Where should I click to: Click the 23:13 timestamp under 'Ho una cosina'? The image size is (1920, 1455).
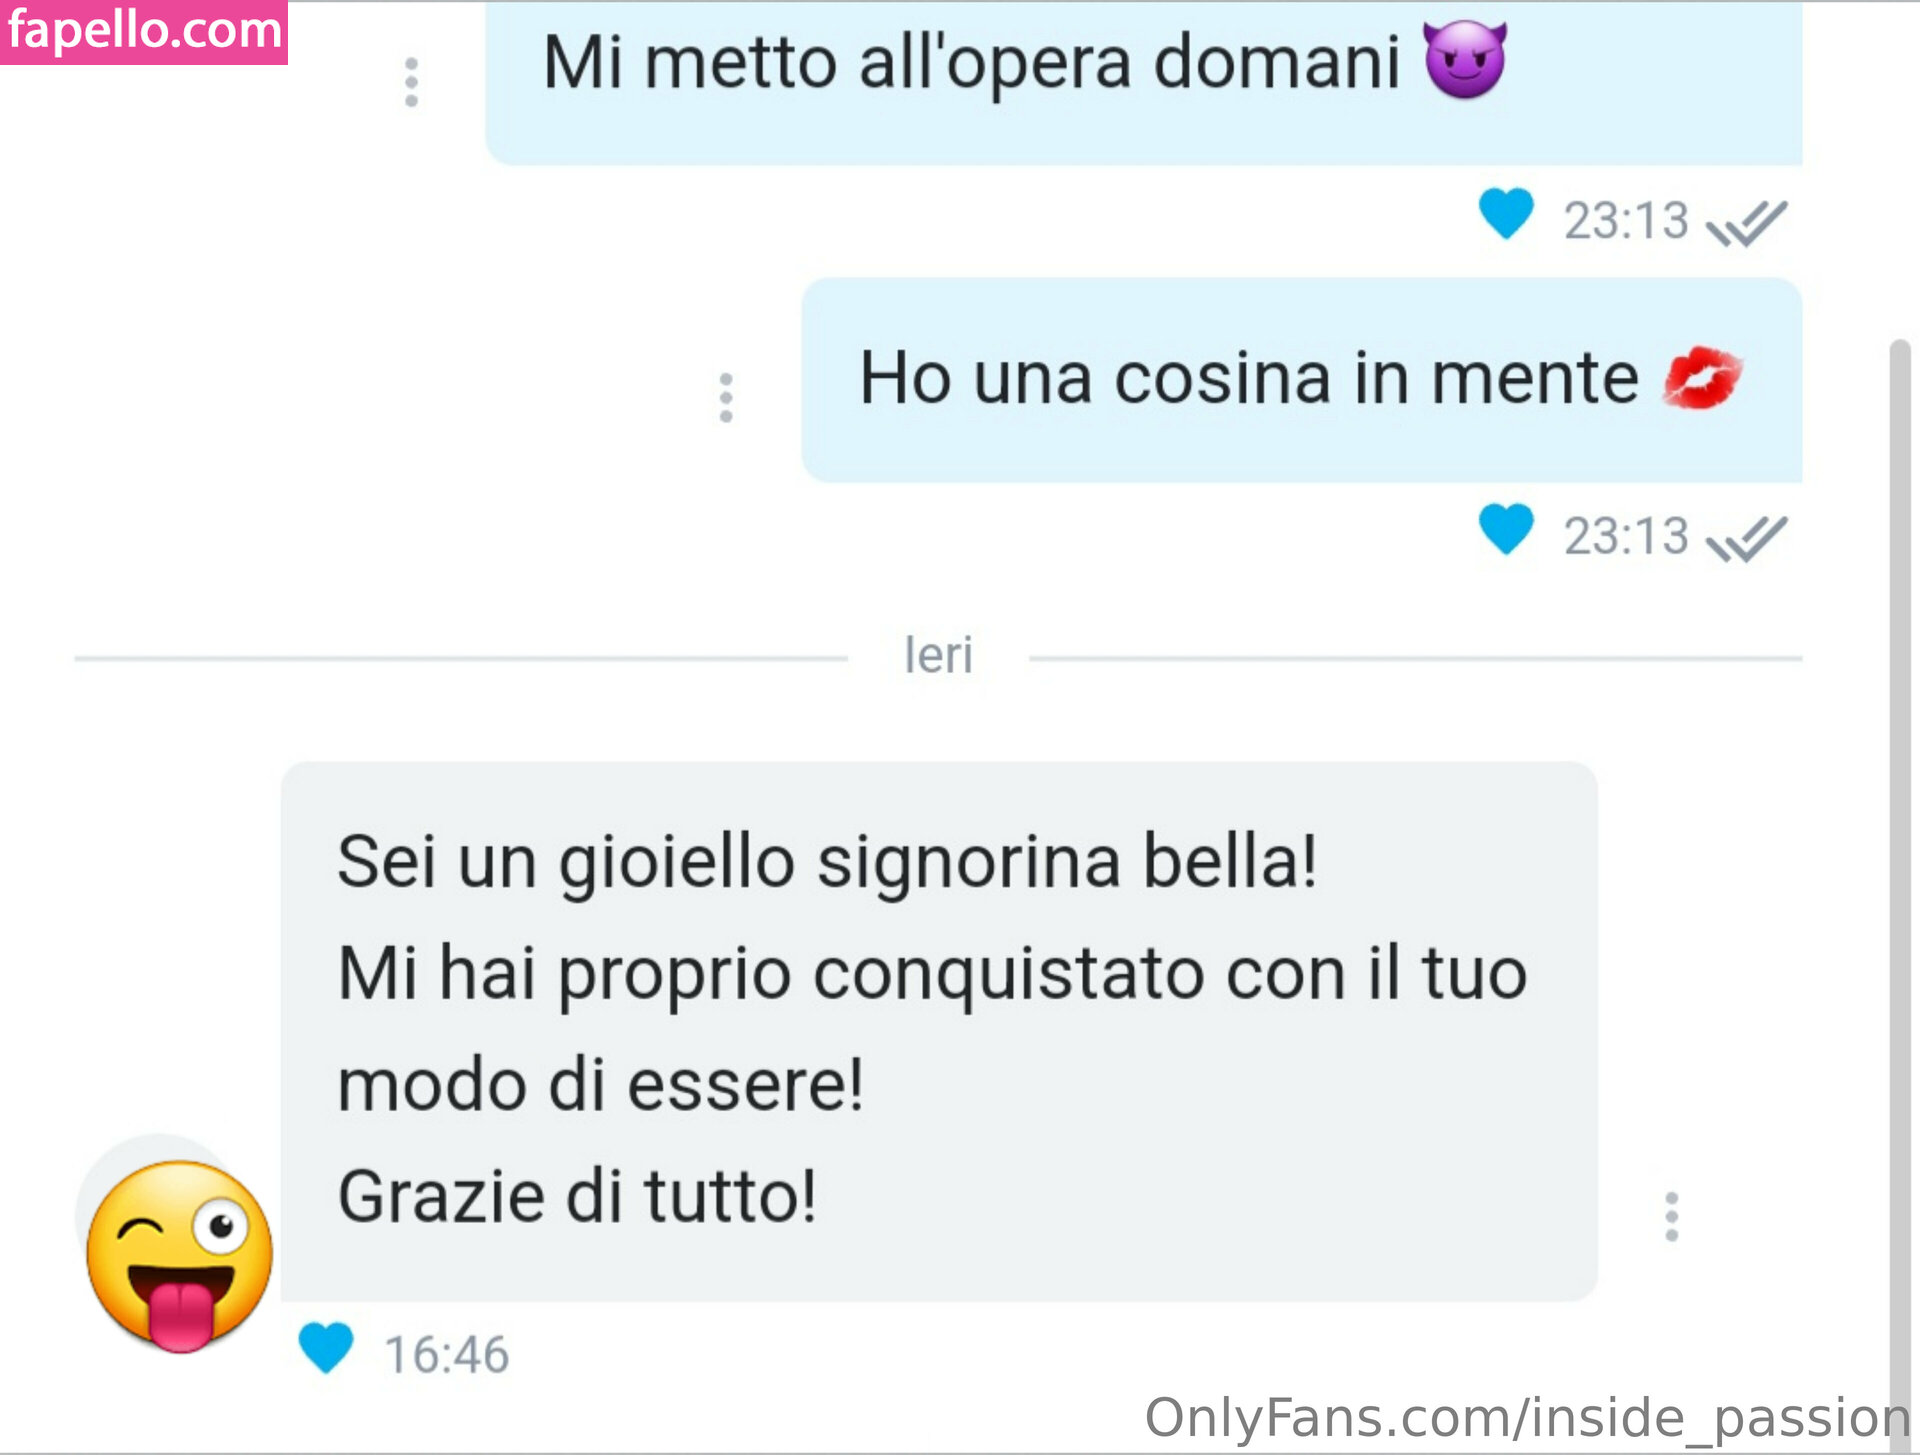click(1626, 536)
